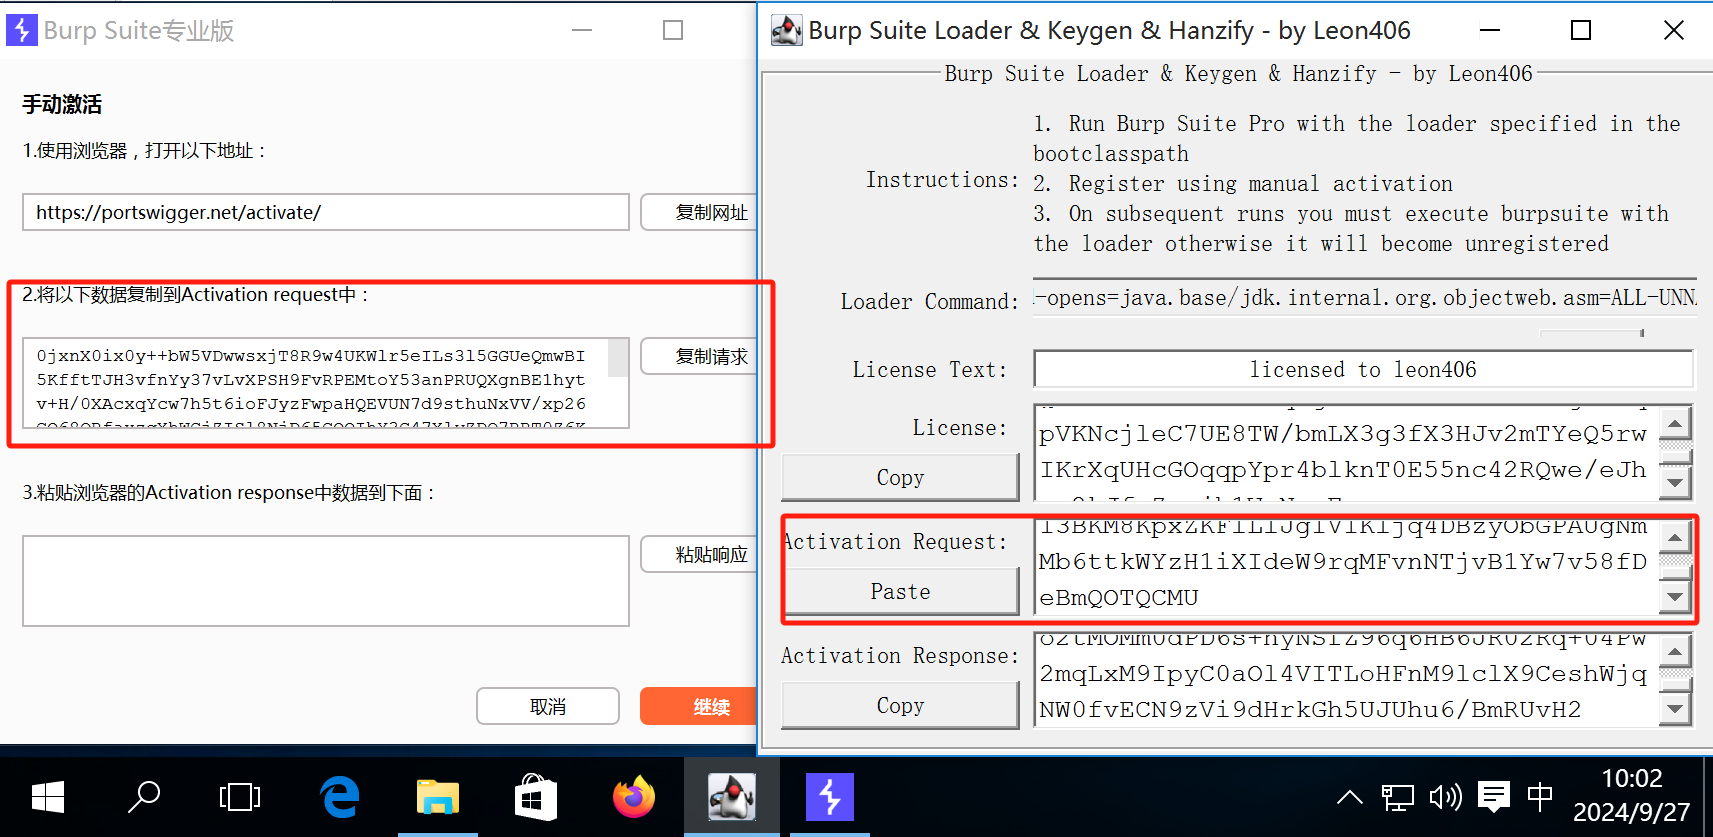Maximize the Keygen window
Screen dimensions: 1713x837
pos(1581,30)
